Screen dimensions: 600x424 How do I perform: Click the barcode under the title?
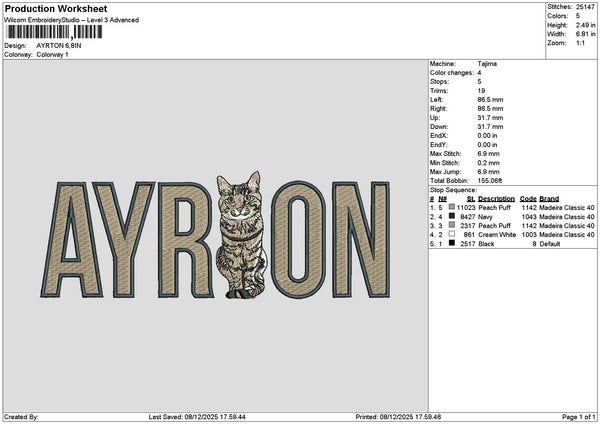[54, 32]
